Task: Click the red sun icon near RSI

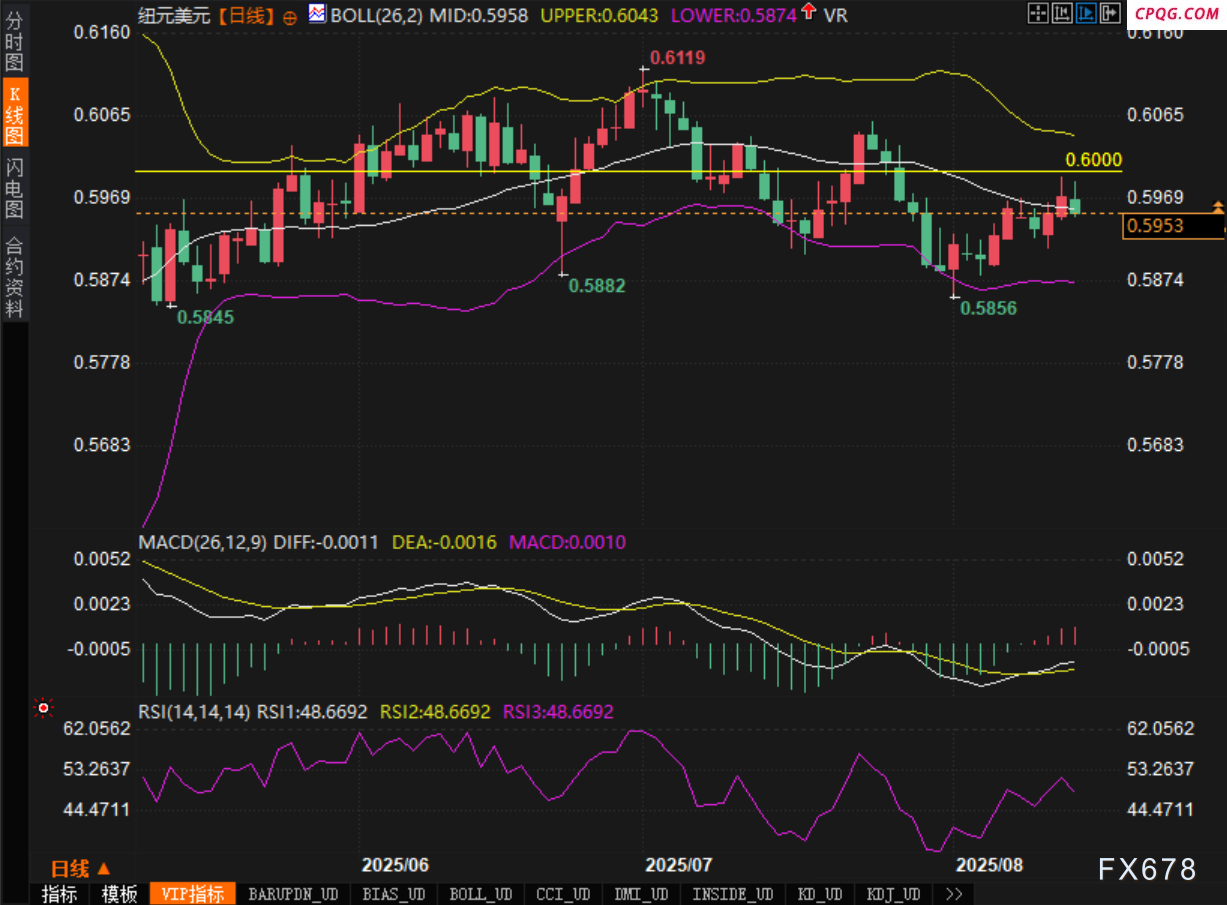Action: tap(43, 708)
